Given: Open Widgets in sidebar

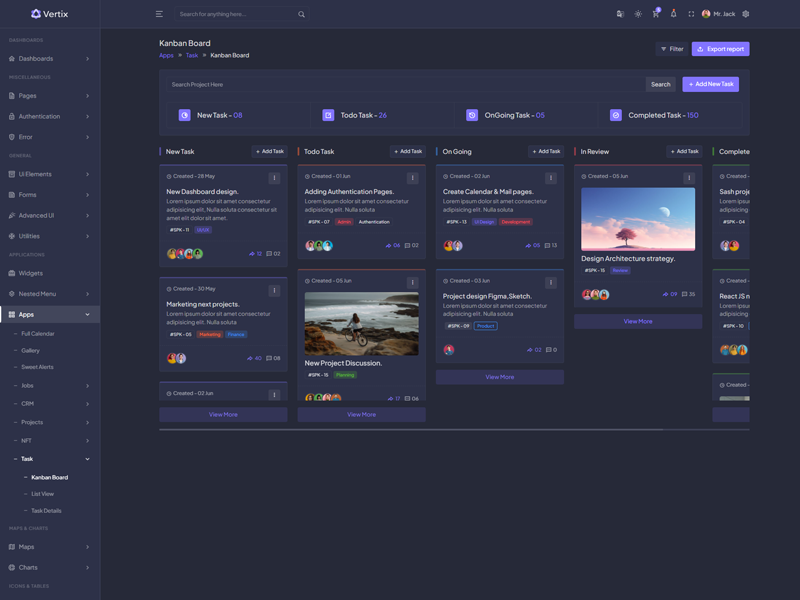Looking at the screenshot, I should 49,273.
